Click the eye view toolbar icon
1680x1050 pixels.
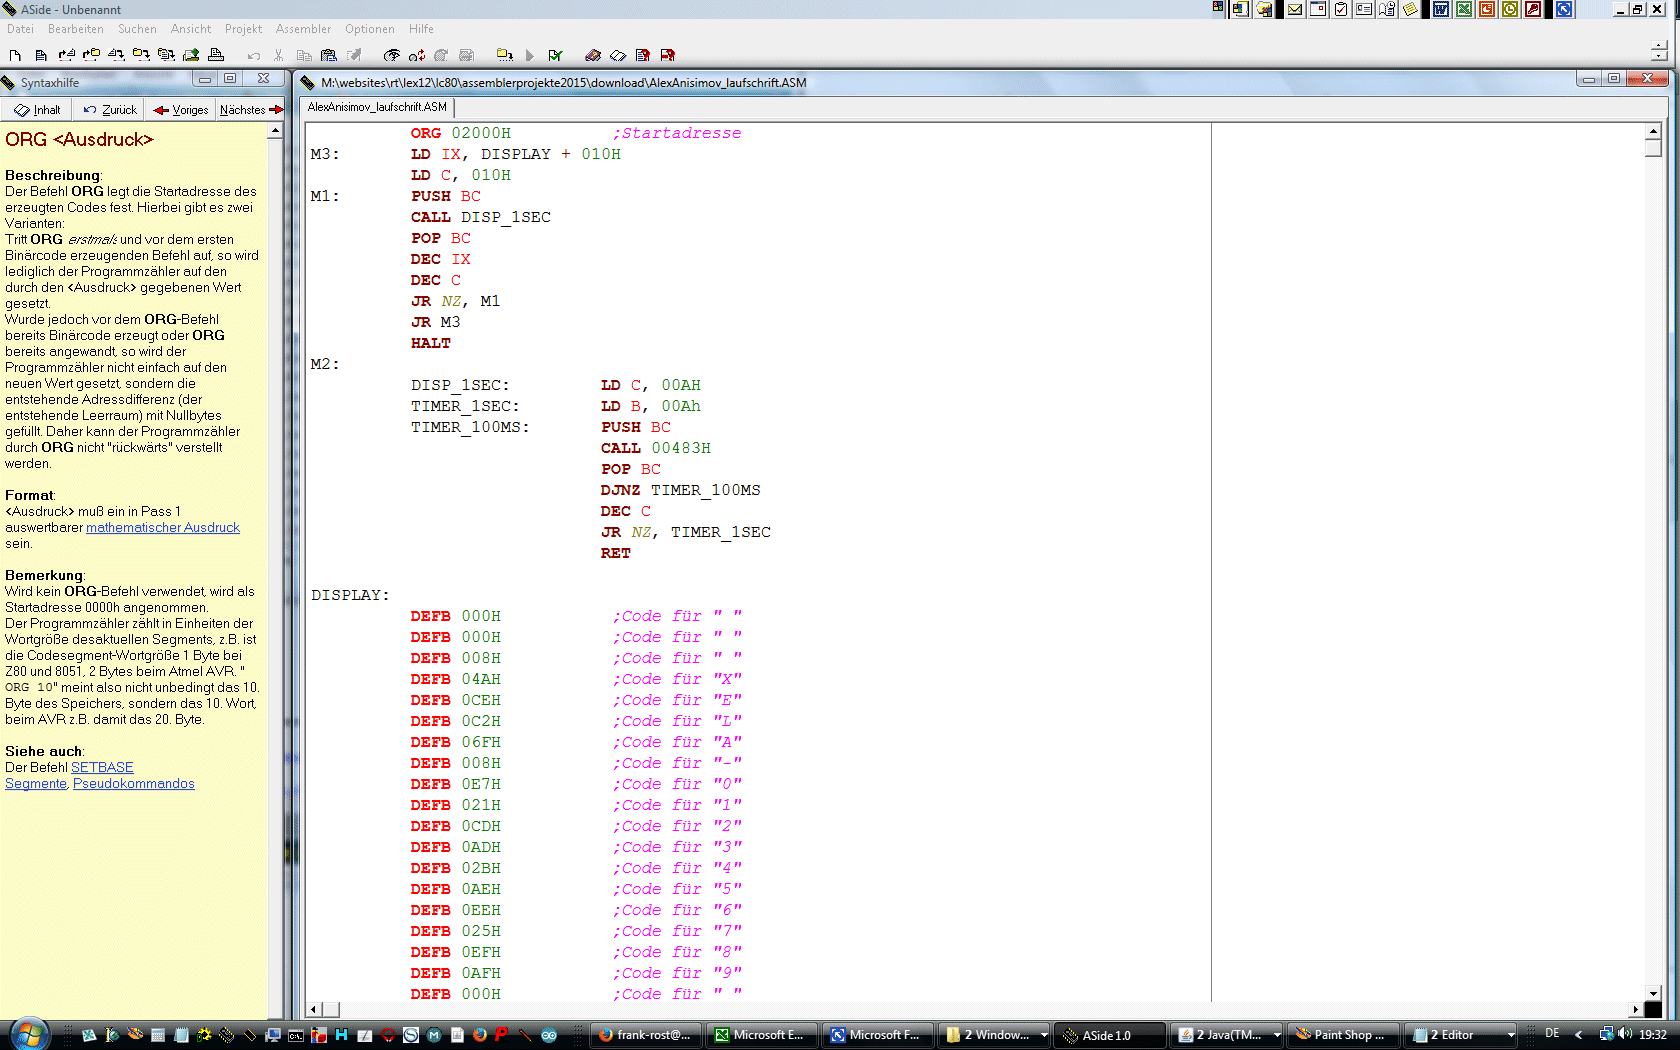tap(391, 55)
